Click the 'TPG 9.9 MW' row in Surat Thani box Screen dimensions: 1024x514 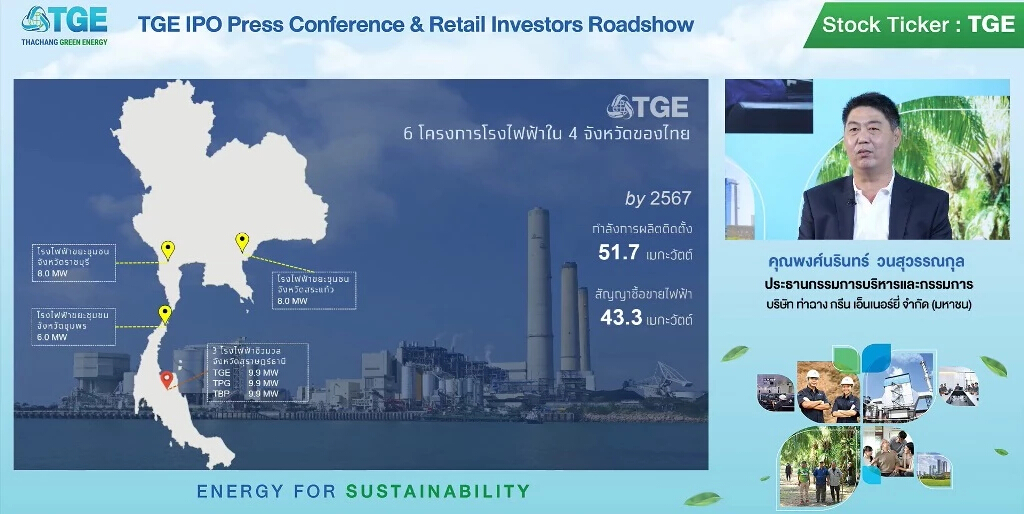246,383
